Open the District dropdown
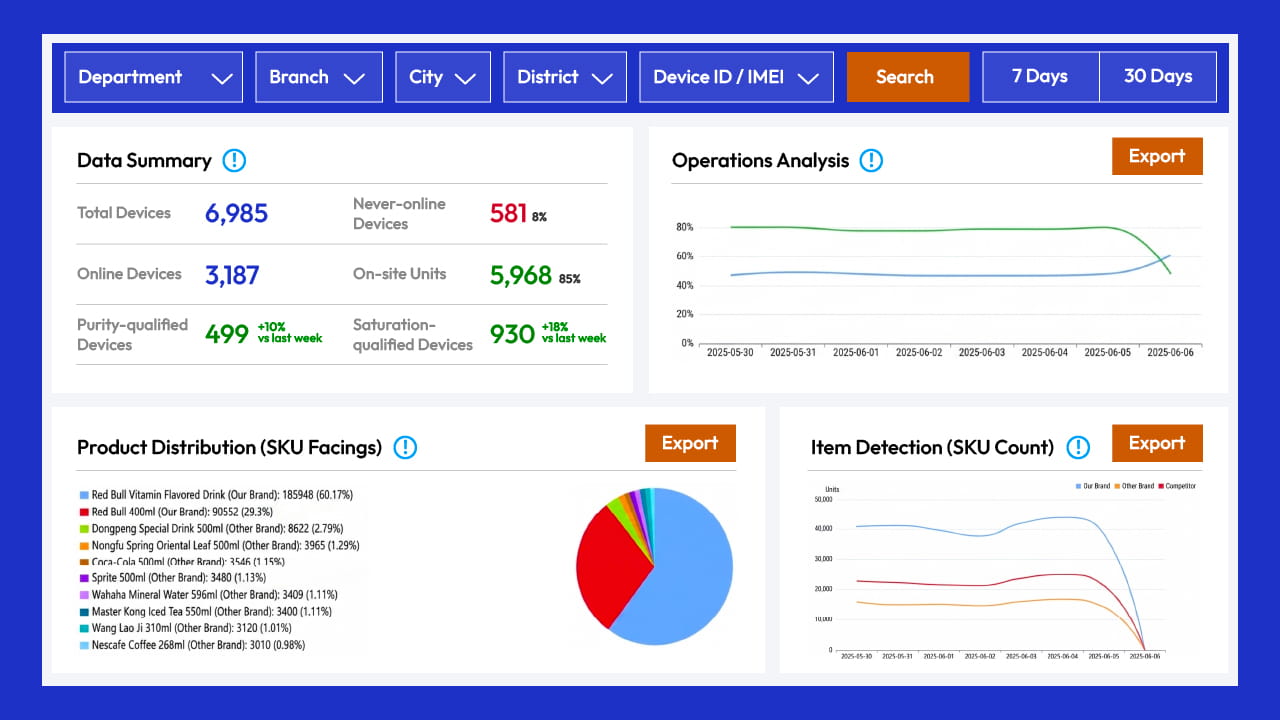The height and width of the screenshot is (720, 1280). [565, 77]
